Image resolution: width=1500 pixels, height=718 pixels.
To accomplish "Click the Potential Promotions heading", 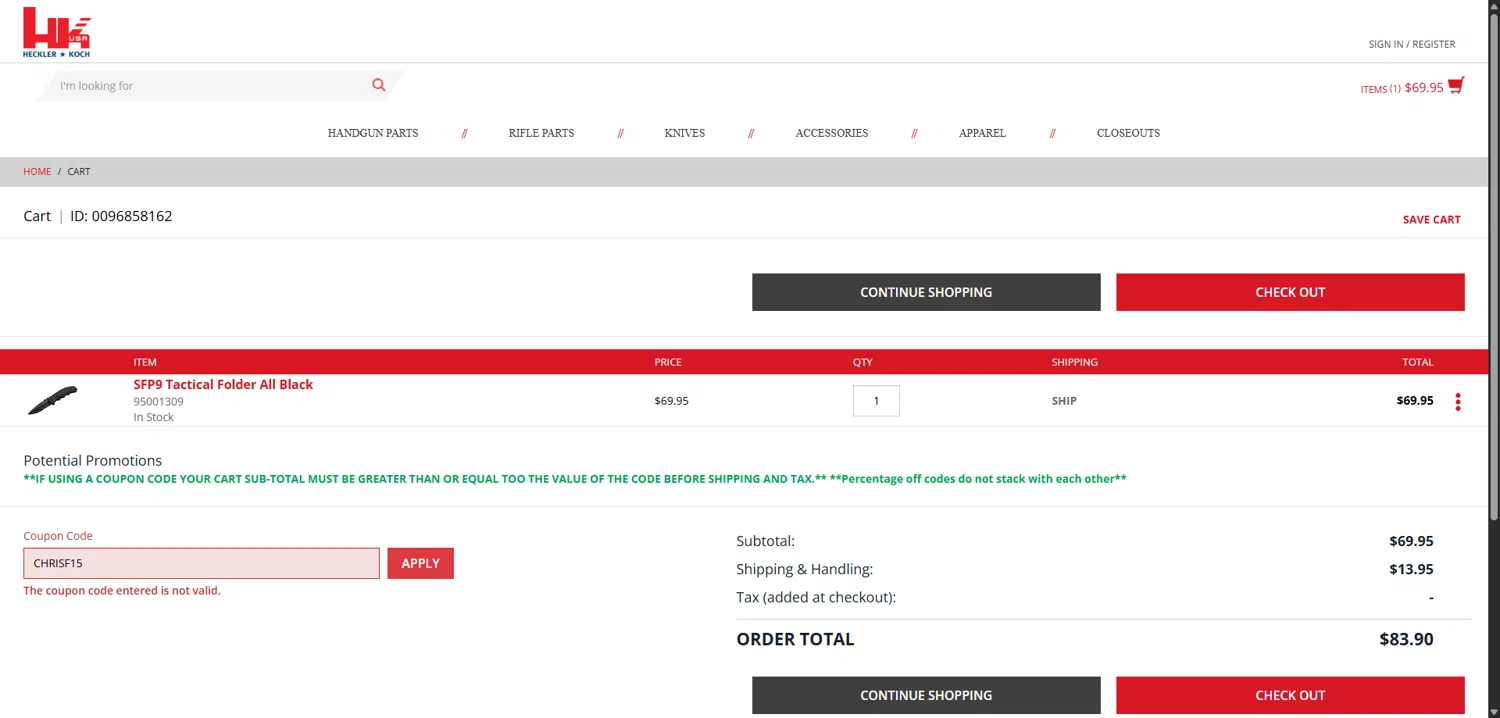I will point(93,461).
